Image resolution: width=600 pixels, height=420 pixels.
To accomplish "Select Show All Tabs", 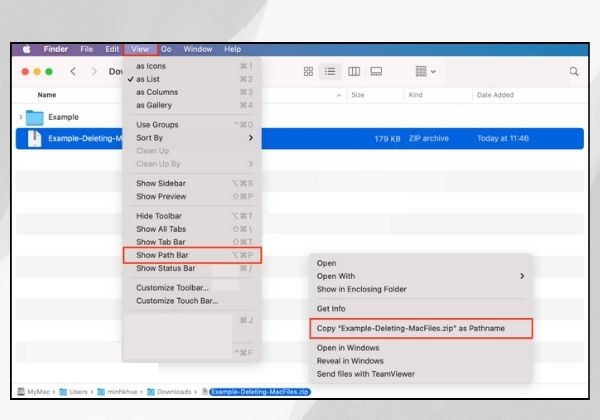I will point(192,229).
